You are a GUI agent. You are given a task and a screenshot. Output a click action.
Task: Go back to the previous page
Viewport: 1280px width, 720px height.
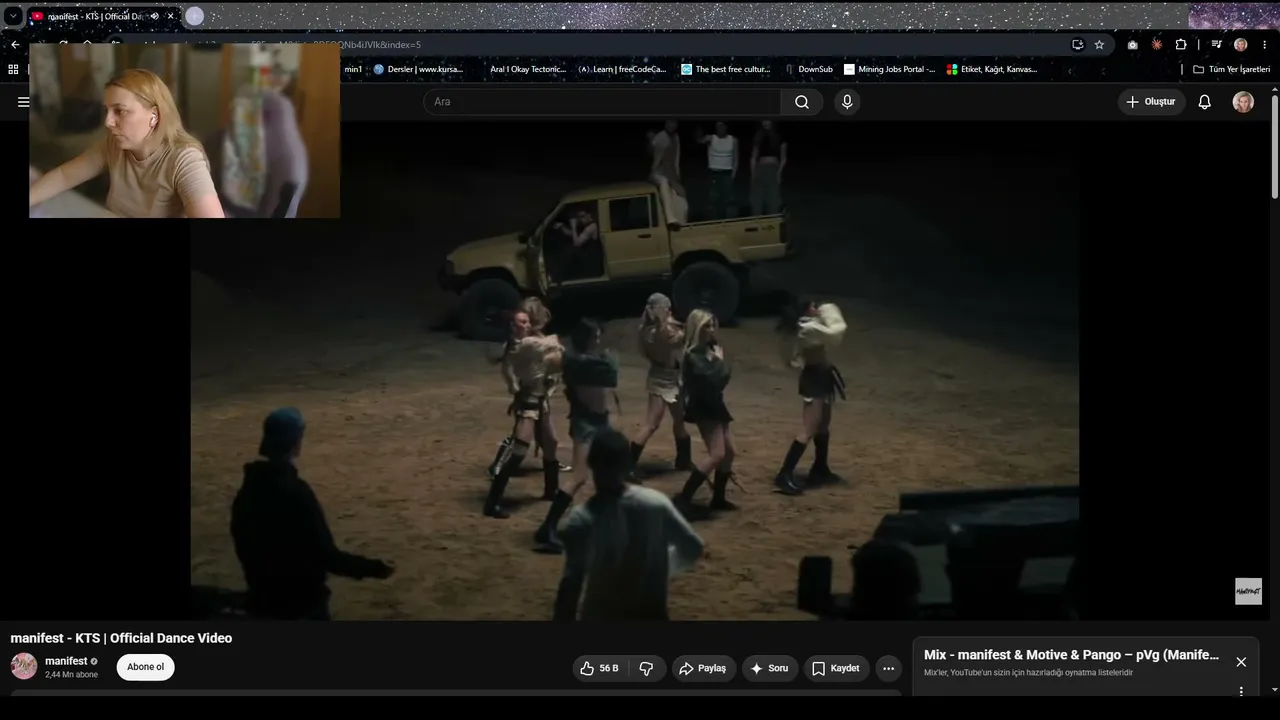15,44
